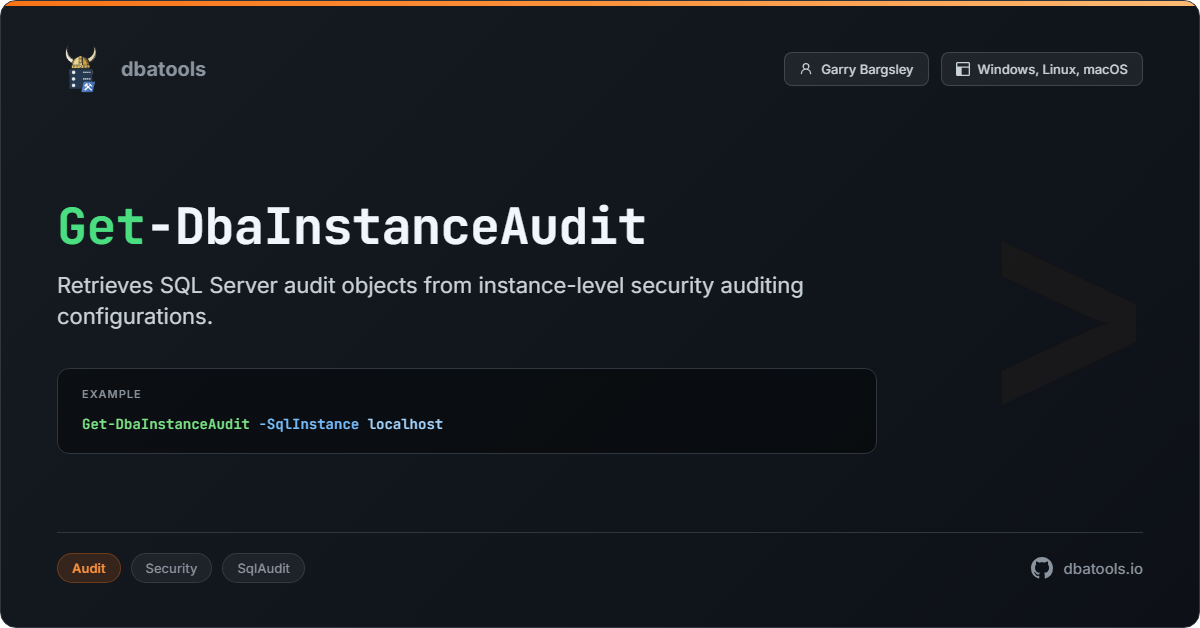Select the SqlAudit tag
The width and height of the screenshot is (1200, 628).
(263, 568)
